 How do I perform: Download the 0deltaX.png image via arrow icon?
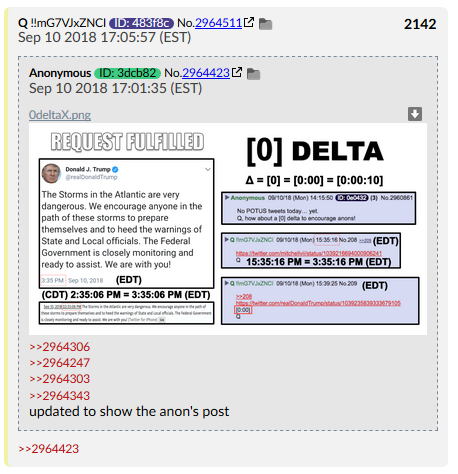tap(415, 114)
